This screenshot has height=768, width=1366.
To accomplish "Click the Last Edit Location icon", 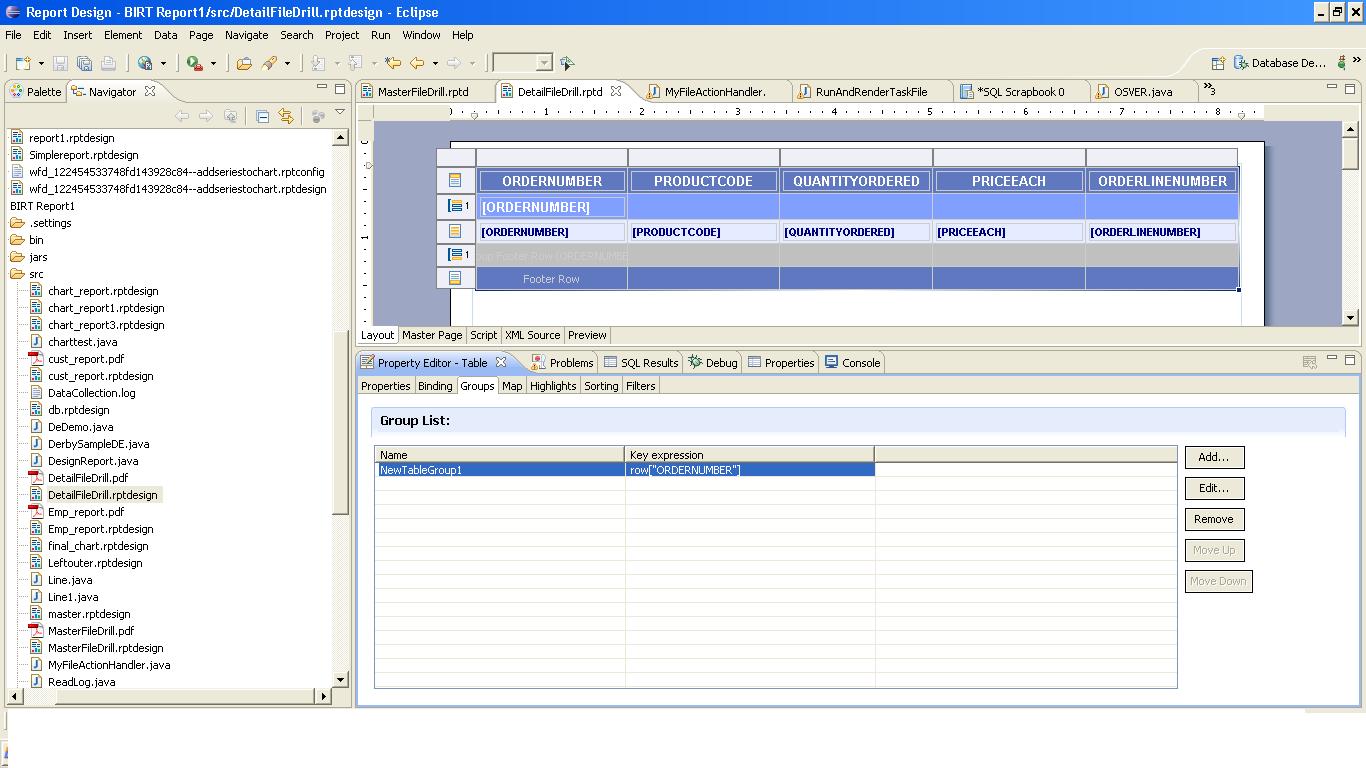I will [393, 63].
